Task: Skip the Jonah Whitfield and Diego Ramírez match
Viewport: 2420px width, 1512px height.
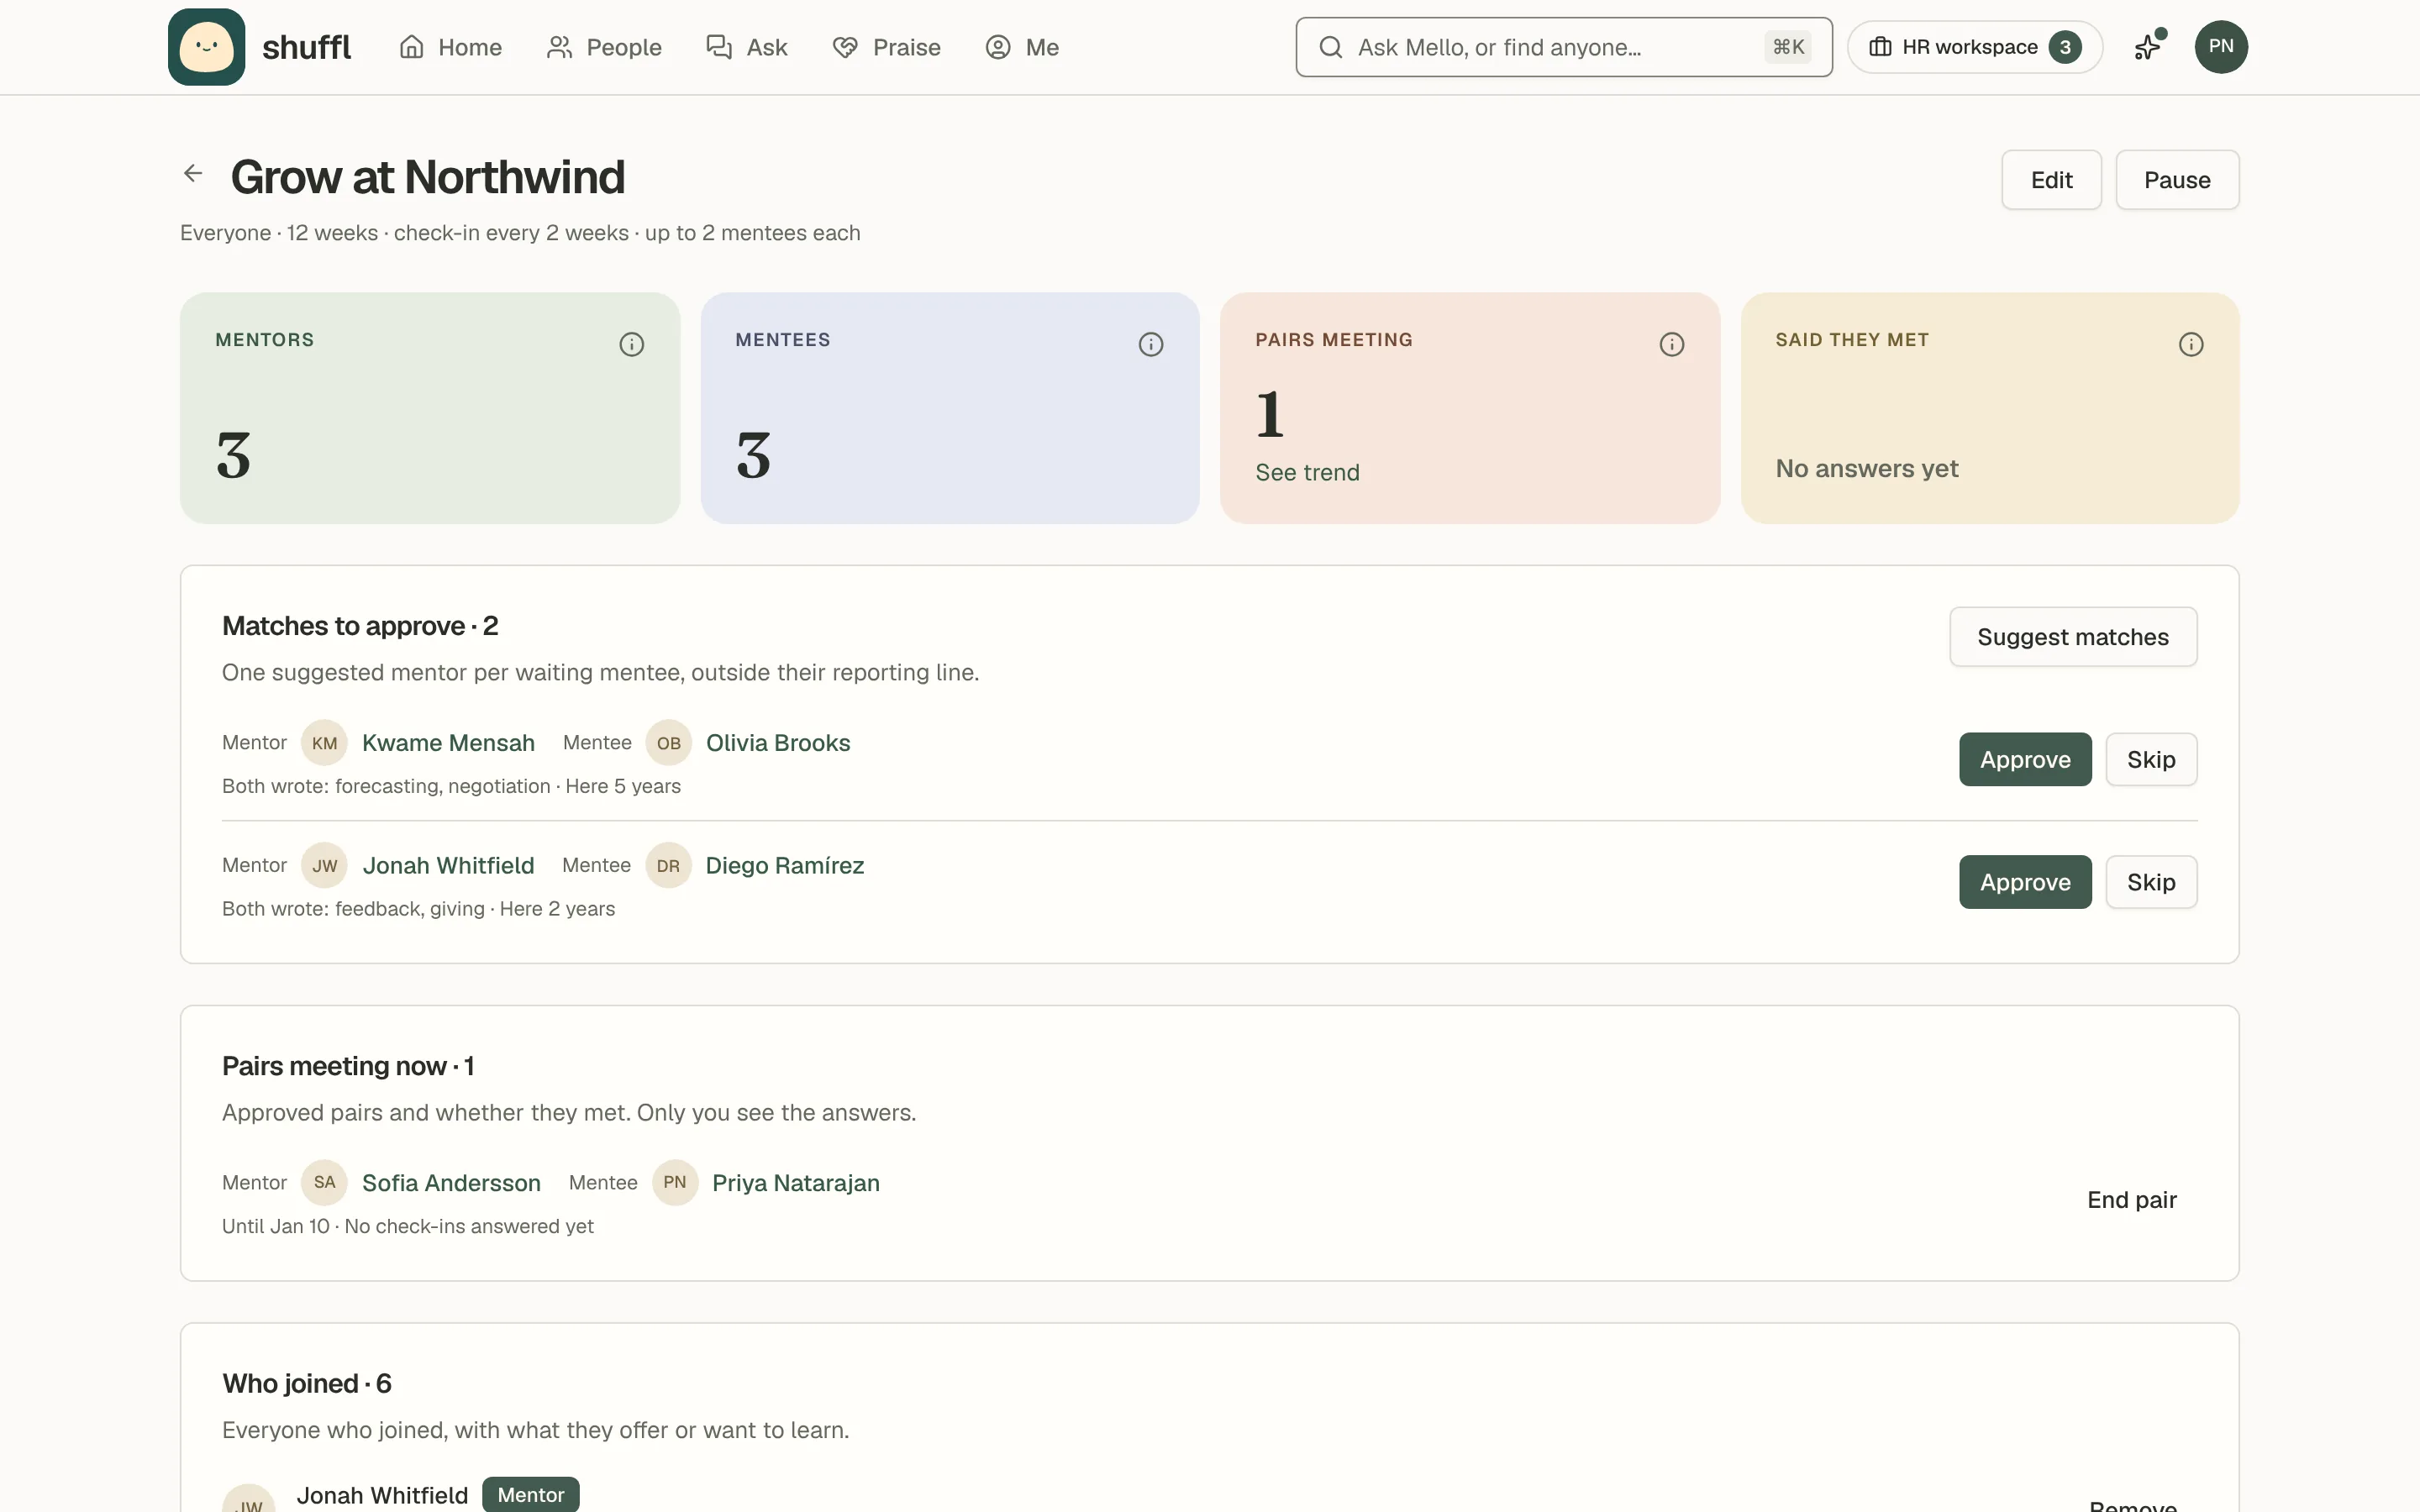Action: click(x=2151, y=882)
